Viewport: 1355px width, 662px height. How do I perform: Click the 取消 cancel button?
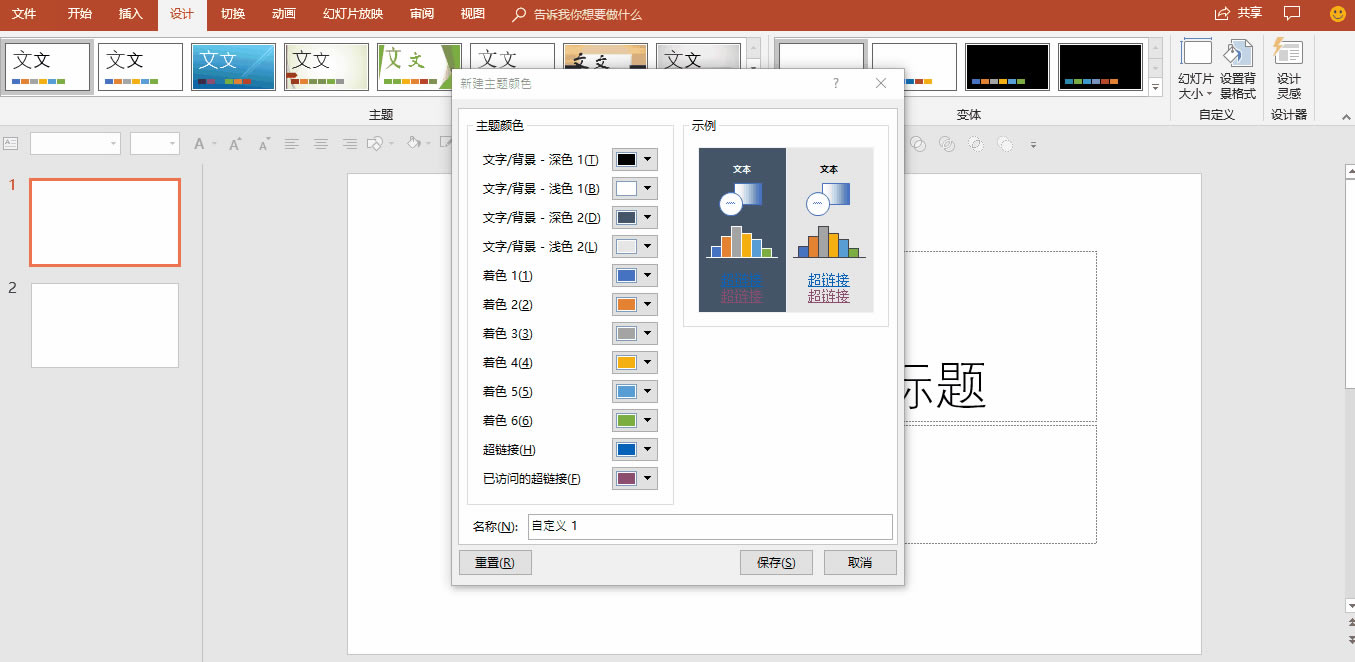(859, 562)
